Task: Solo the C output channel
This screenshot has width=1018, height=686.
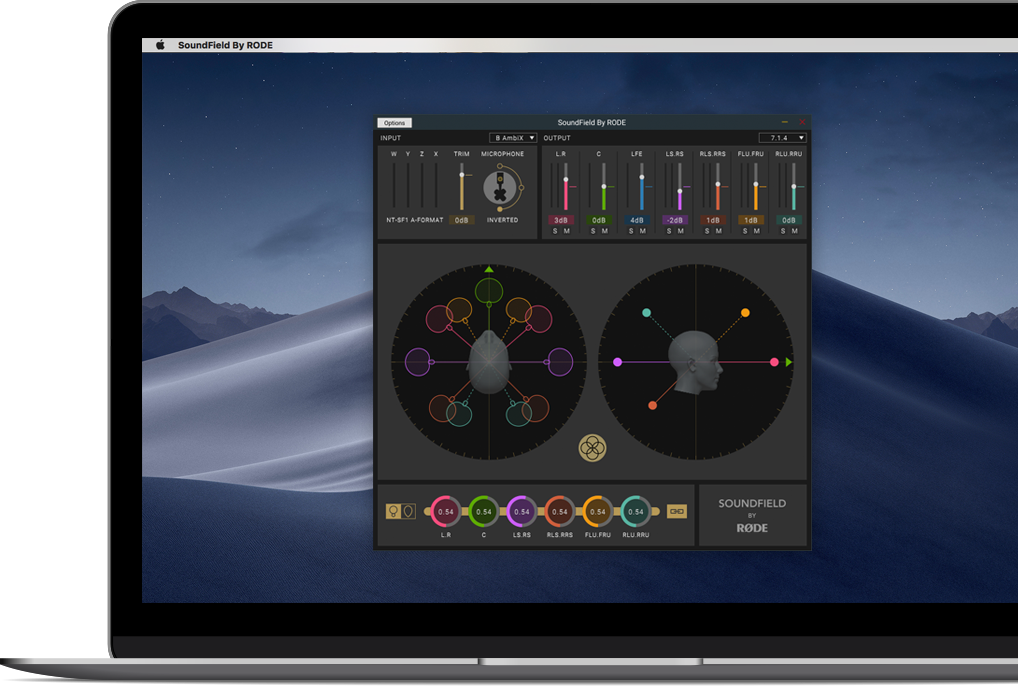Action: tap(593, 231)
